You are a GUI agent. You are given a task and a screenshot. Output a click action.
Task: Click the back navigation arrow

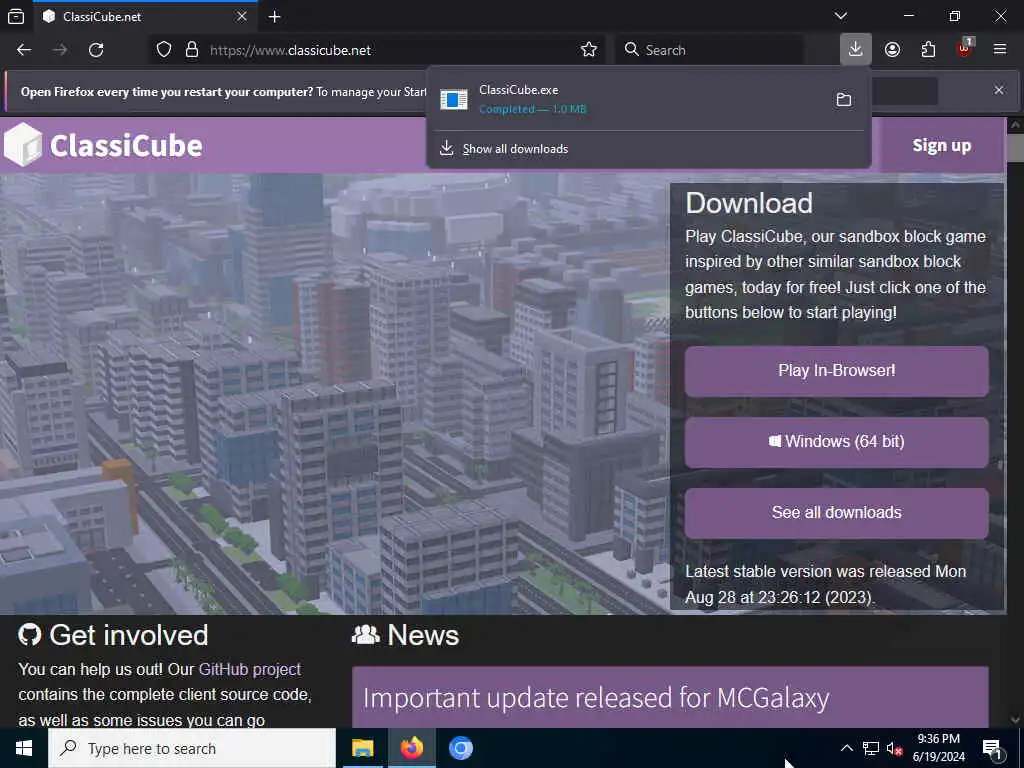(24, 50)
